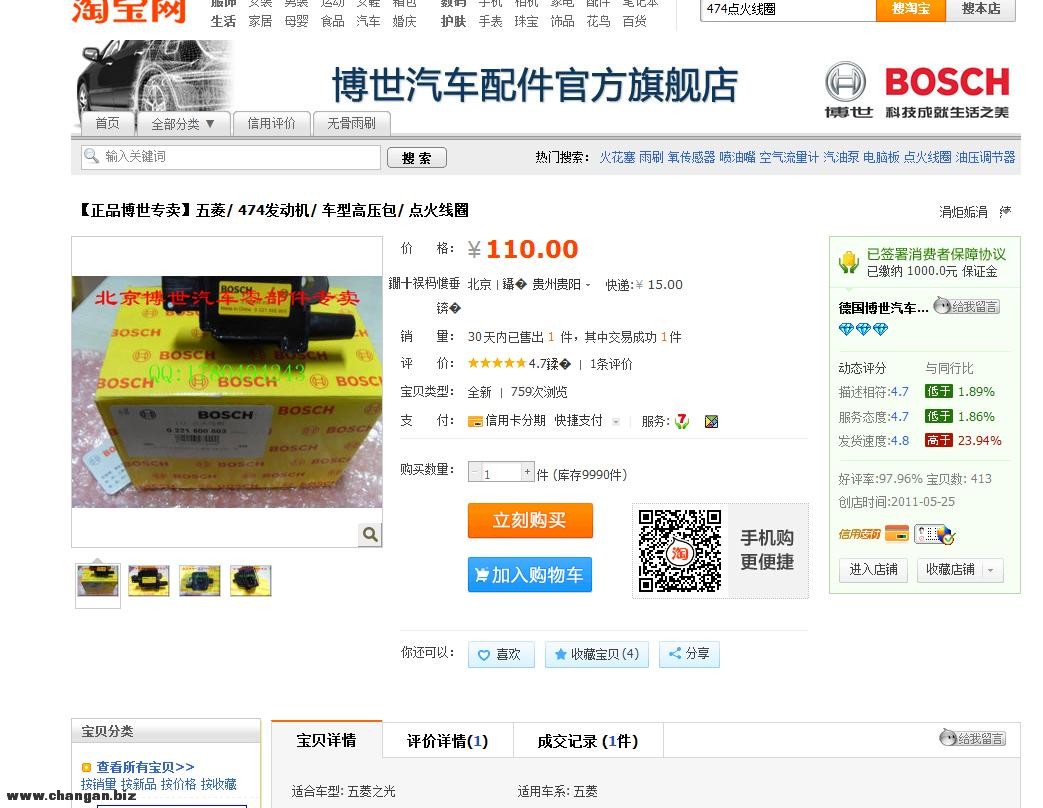Expand the 全部分类 dropdown
Image resolution: width=1043 pixels, height=808 pixels.
coord(183,124)
